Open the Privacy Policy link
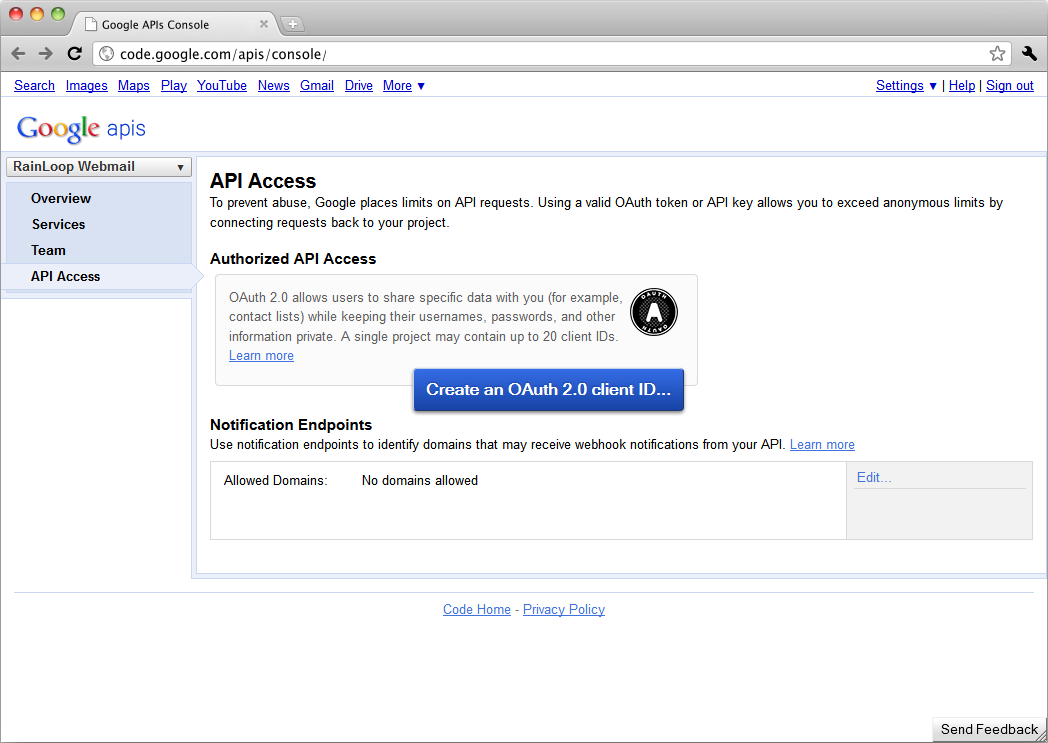This screenshot has height=743, width=1048. [x=563, y=610]
